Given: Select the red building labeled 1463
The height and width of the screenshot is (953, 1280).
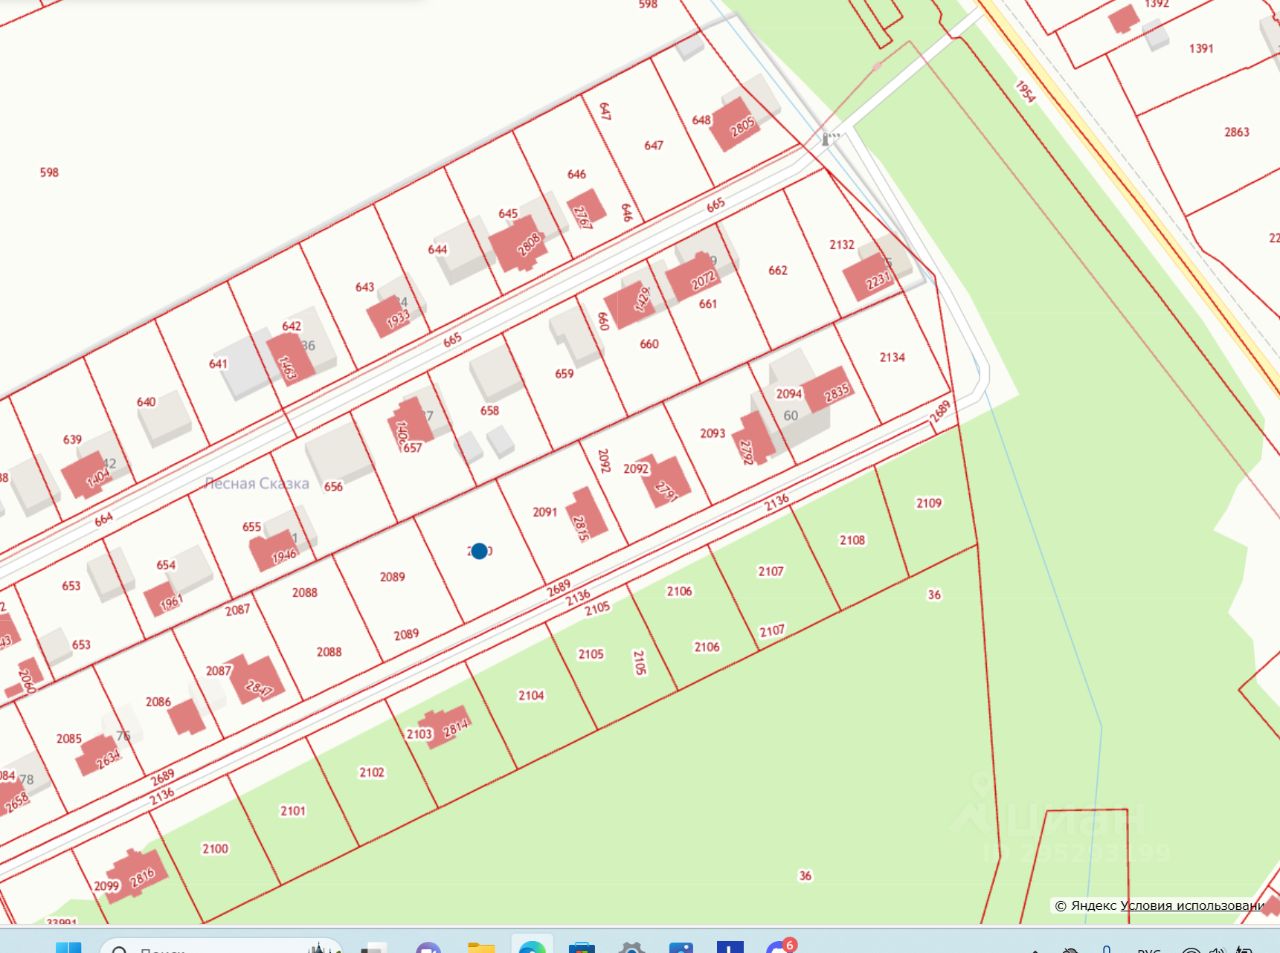Looking at the screenshot, I should (x=291, y=356).
